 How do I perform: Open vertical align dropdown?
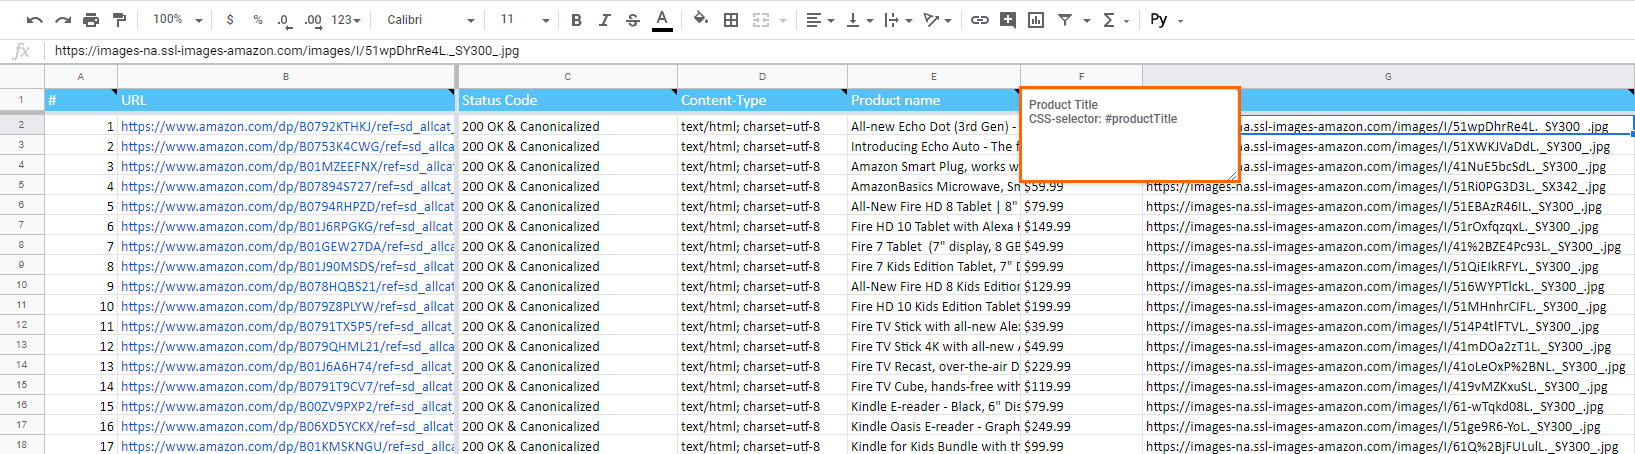(x=858, y=20)
